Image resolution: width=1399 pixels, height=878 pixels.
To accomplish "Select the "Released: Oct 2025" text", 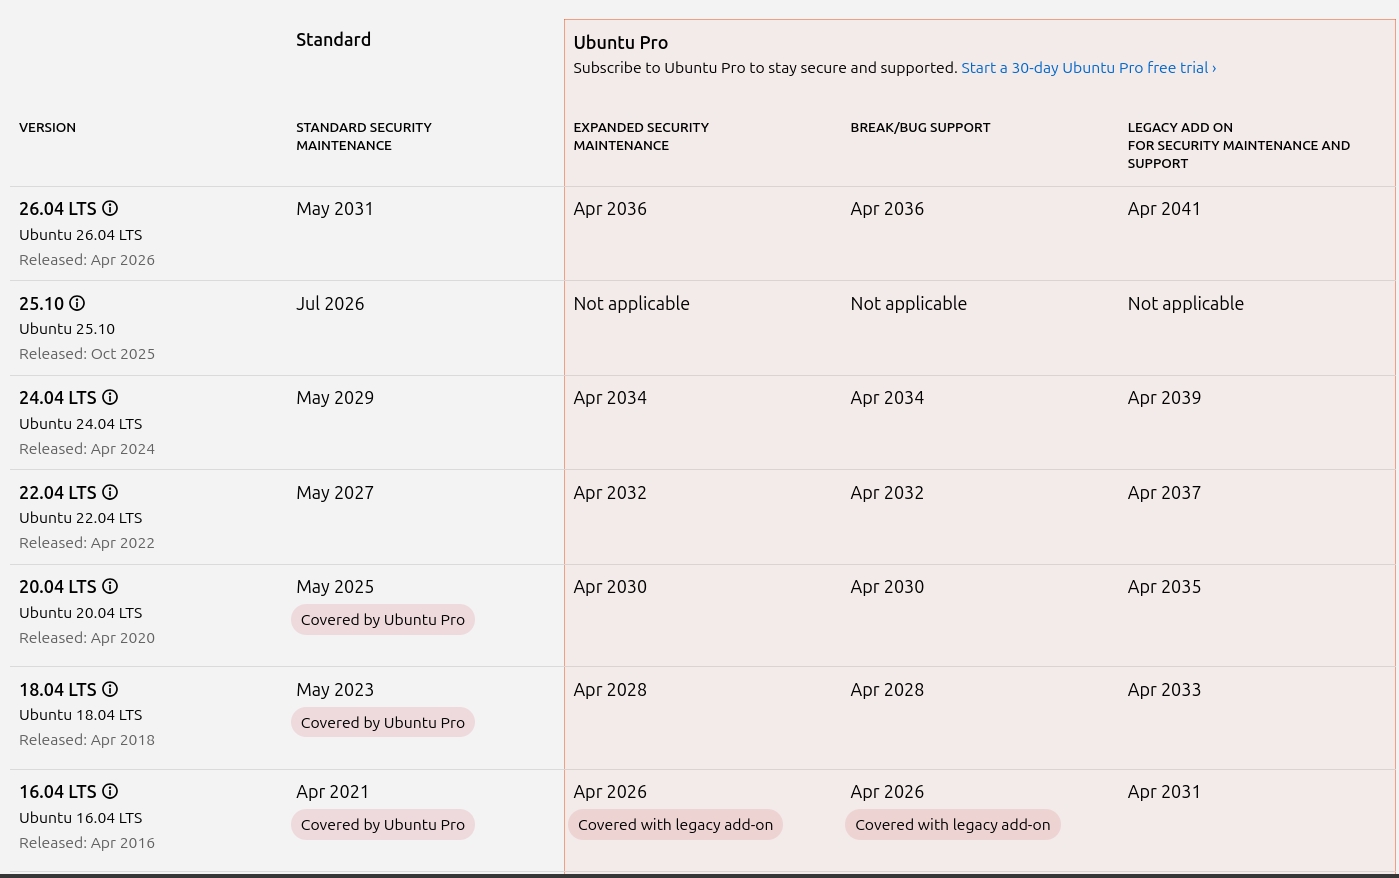I will click(x=87, y=354).
